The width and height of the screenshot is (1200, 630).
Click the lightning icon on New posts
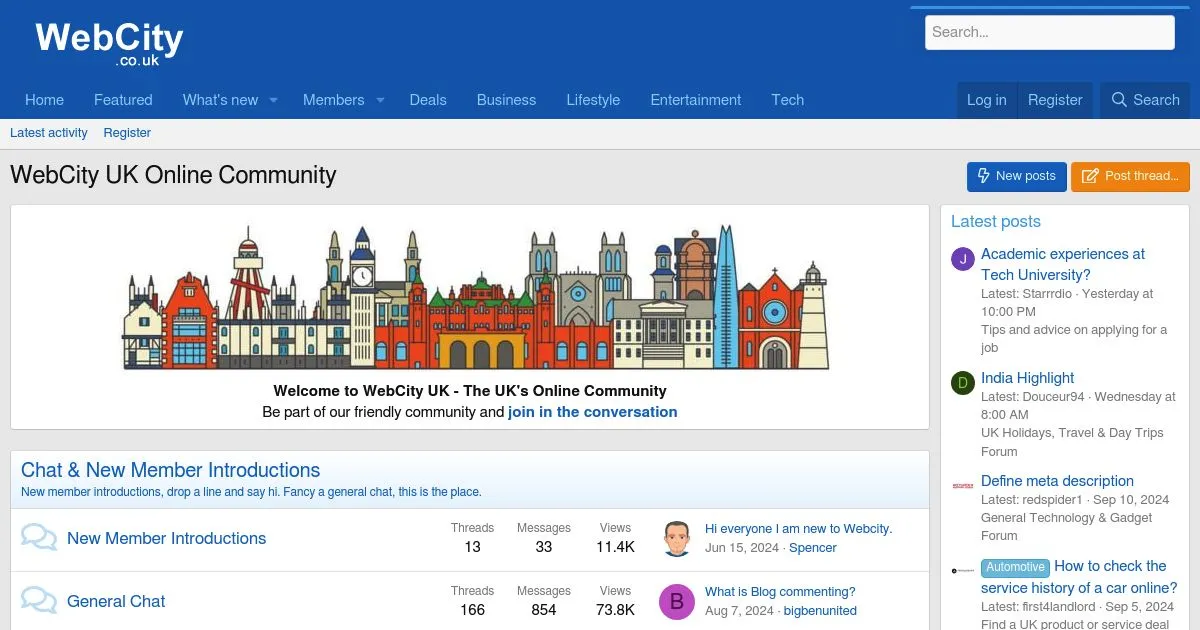click(x=983, y=176)
